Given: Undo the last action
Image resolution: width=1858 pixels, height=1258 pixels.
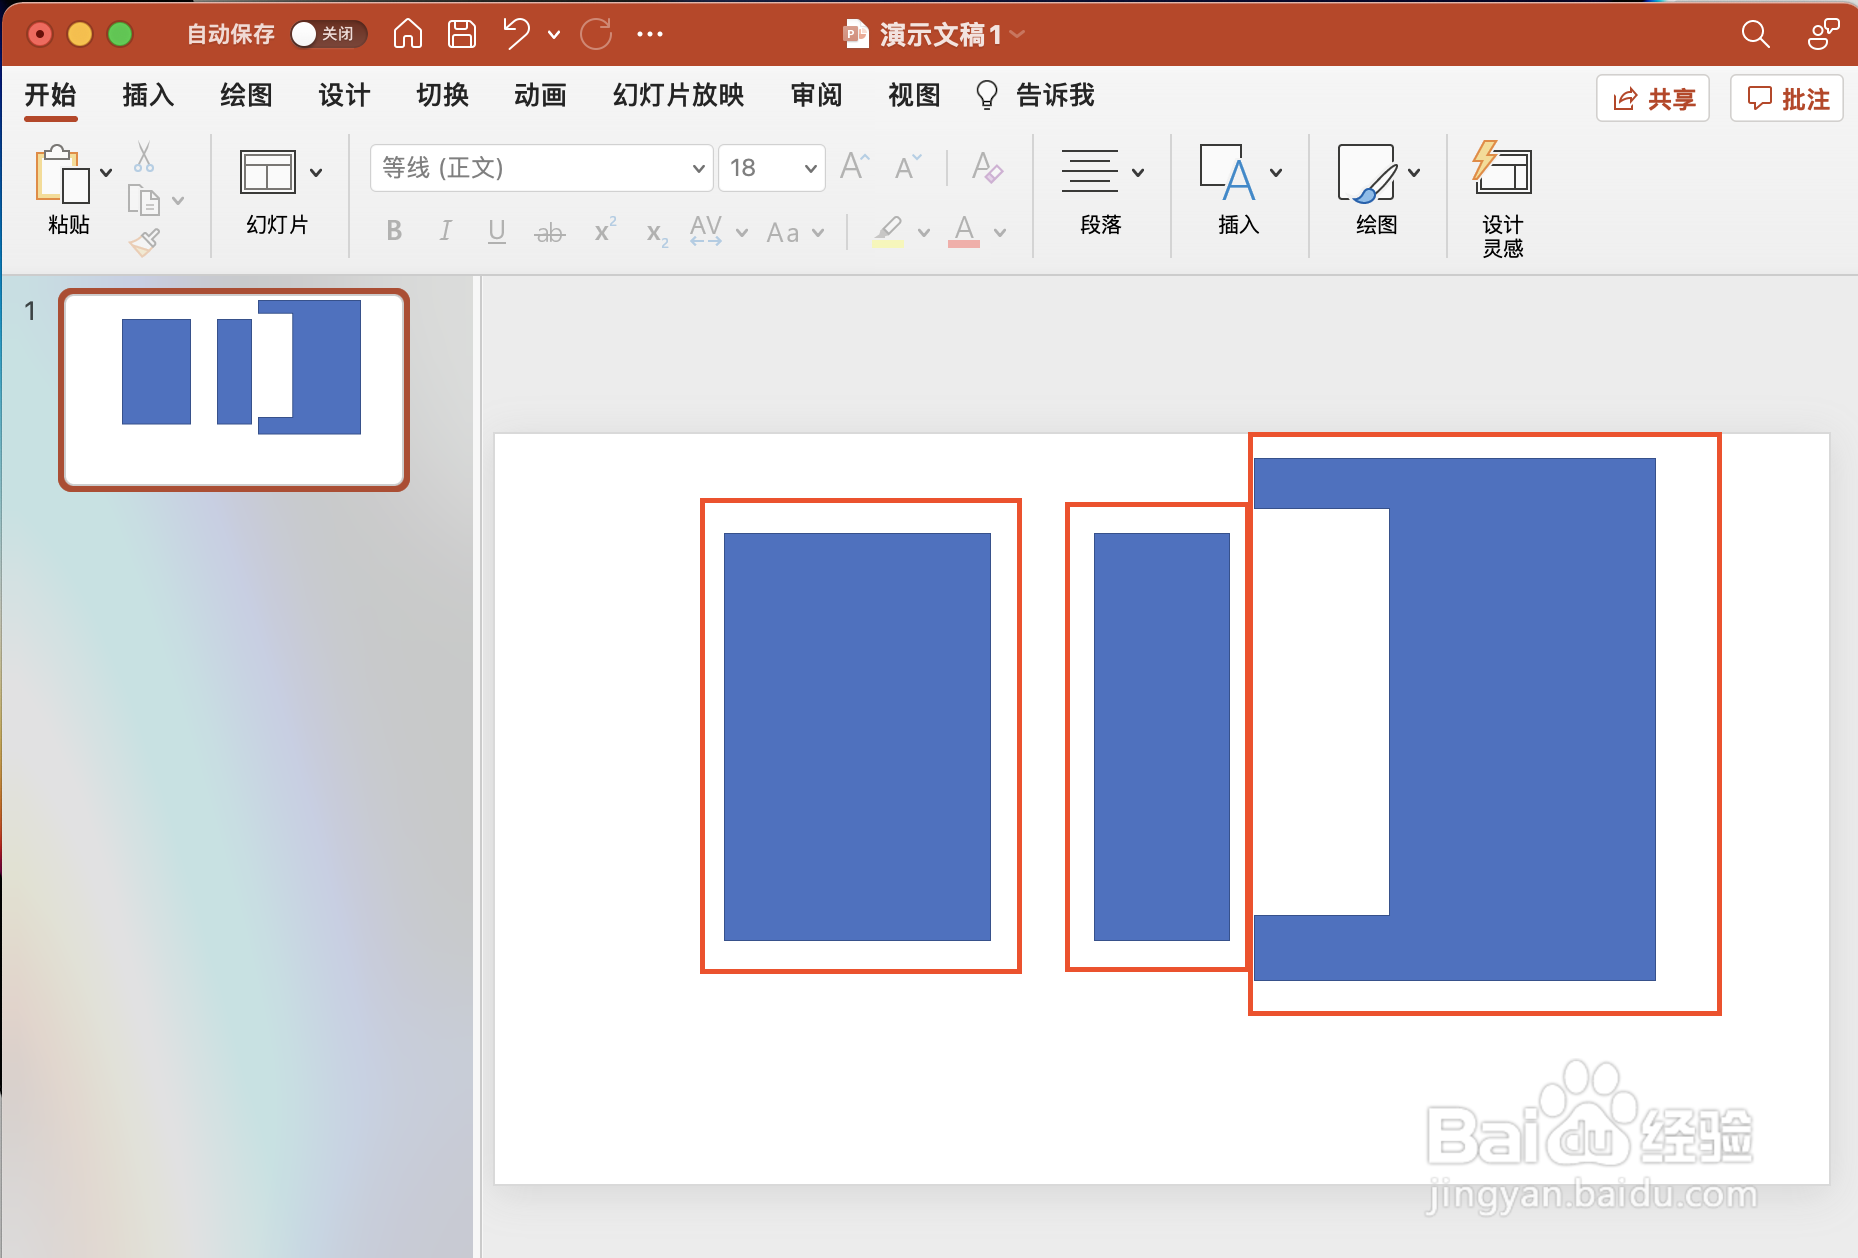Looking at the screenshot, I should coord(516,34).
